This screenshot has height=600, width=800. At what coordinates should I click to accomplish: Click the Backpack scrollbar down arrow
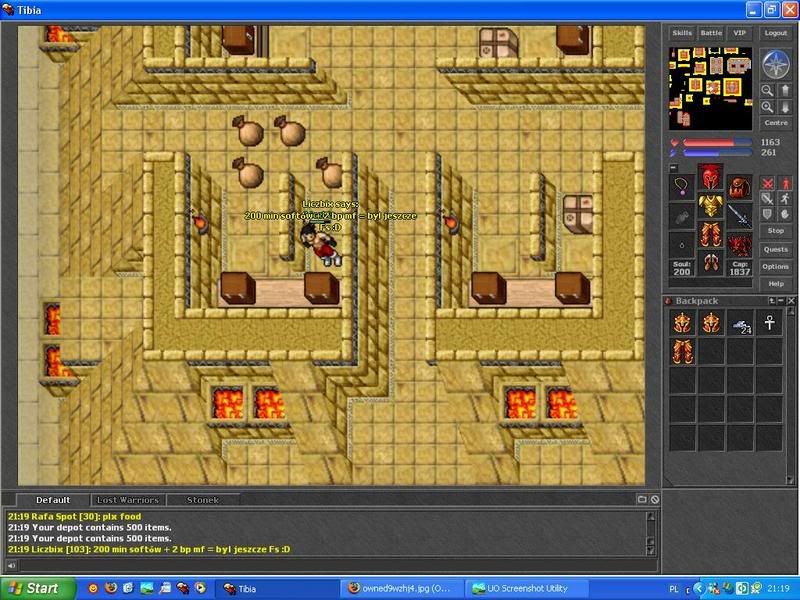point(790,480)
